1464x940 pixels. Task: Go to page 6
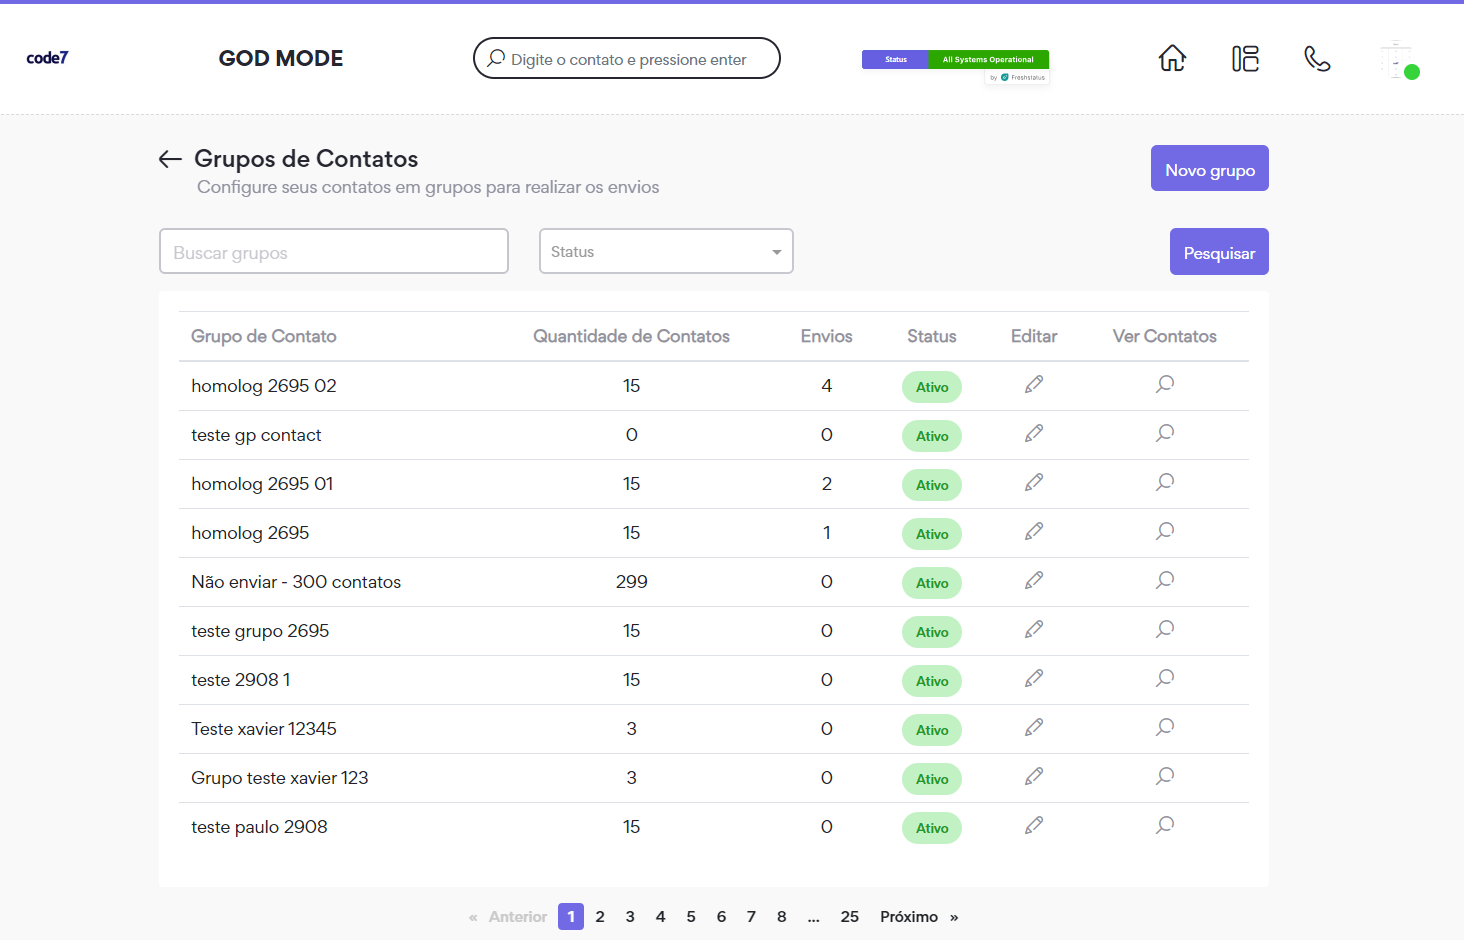(x=721, y=917)
